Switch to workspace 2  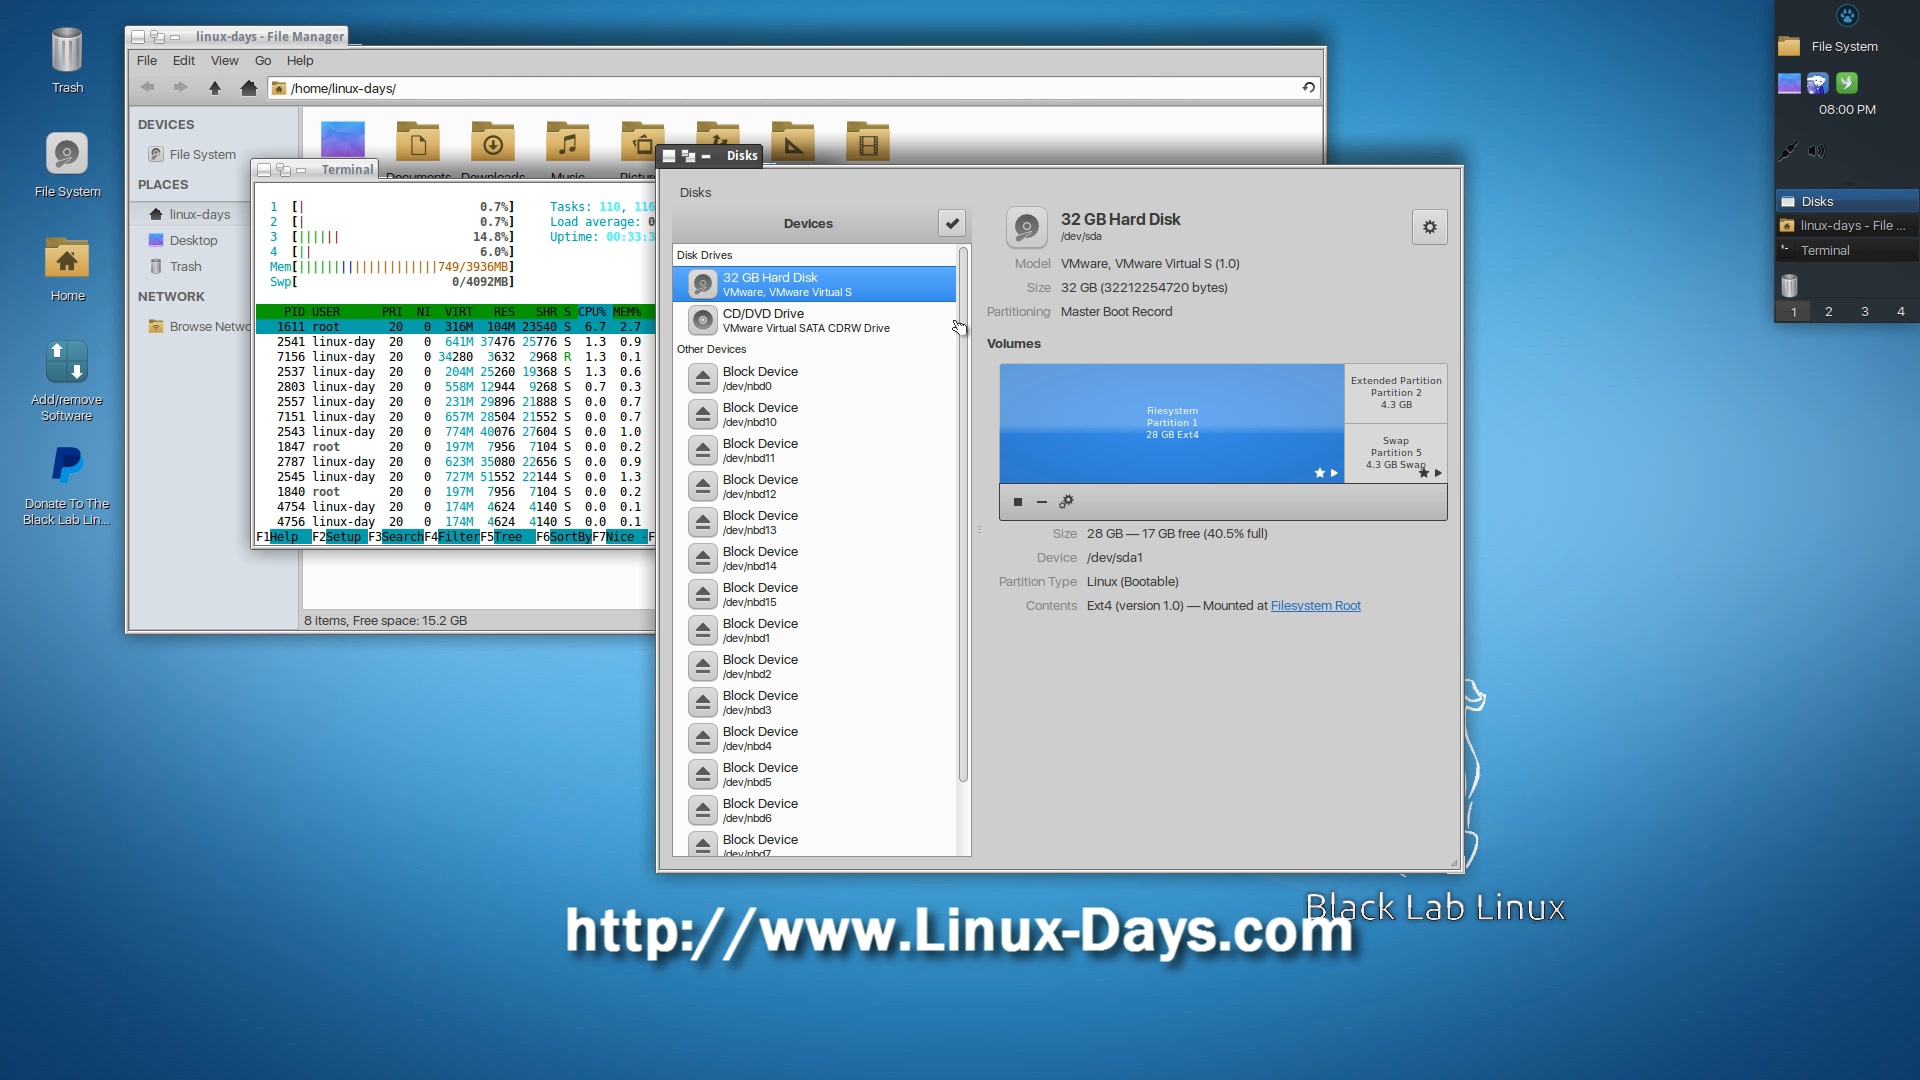click(1829, 312)
